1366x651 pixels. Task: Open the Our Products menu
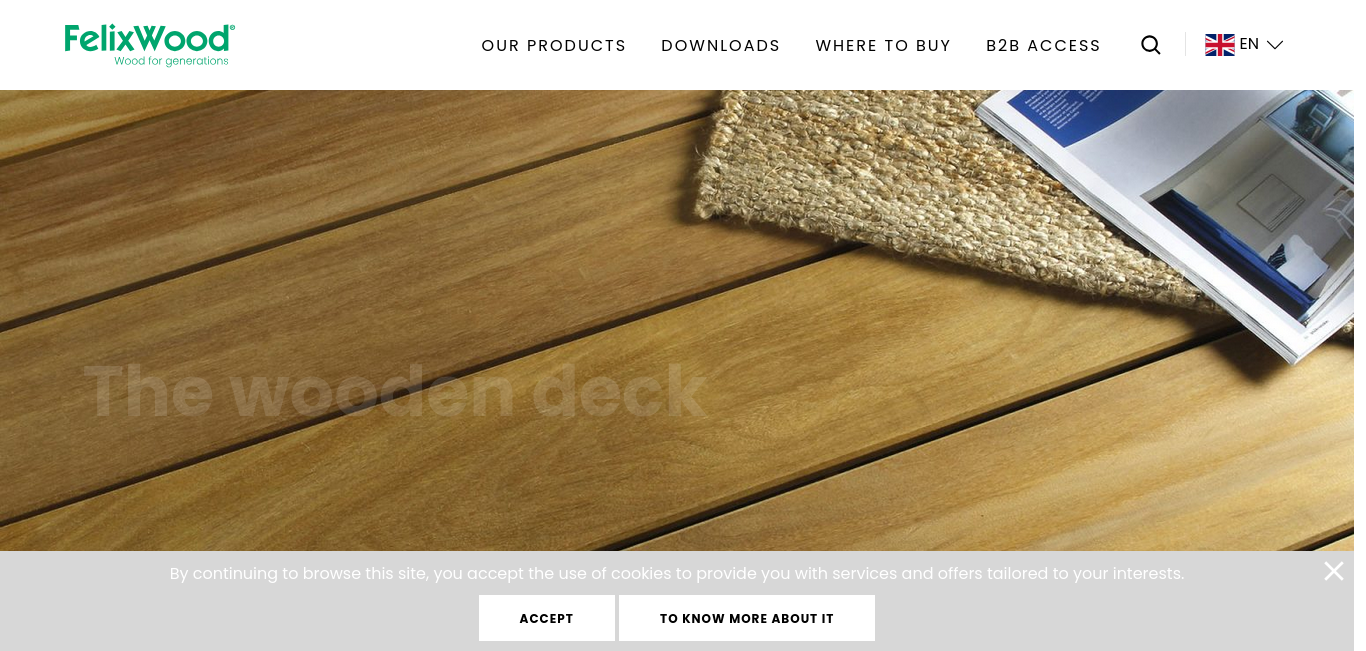coord(554,46)
